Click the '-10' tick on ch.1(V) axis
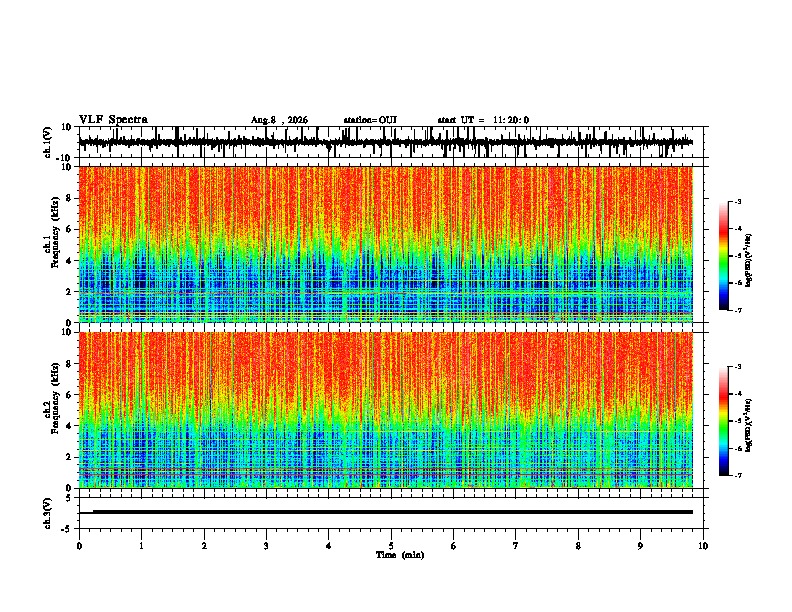The height and width of the screenshot is (612, 792). [65, 158]
